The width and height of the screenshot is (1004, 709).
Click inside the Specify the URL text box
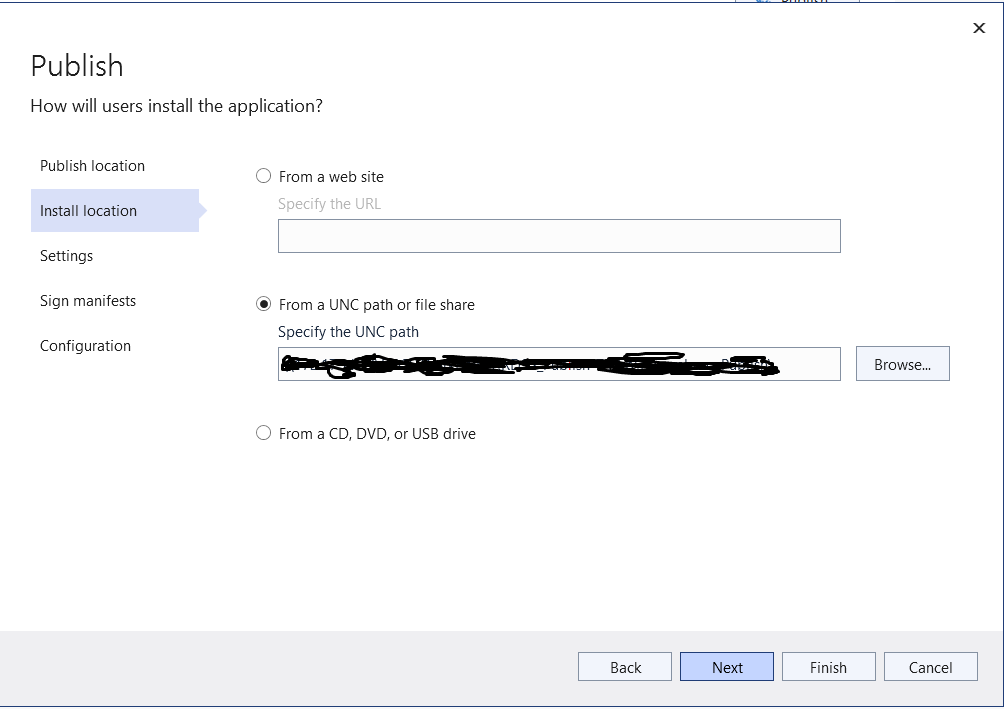(559, 235)
